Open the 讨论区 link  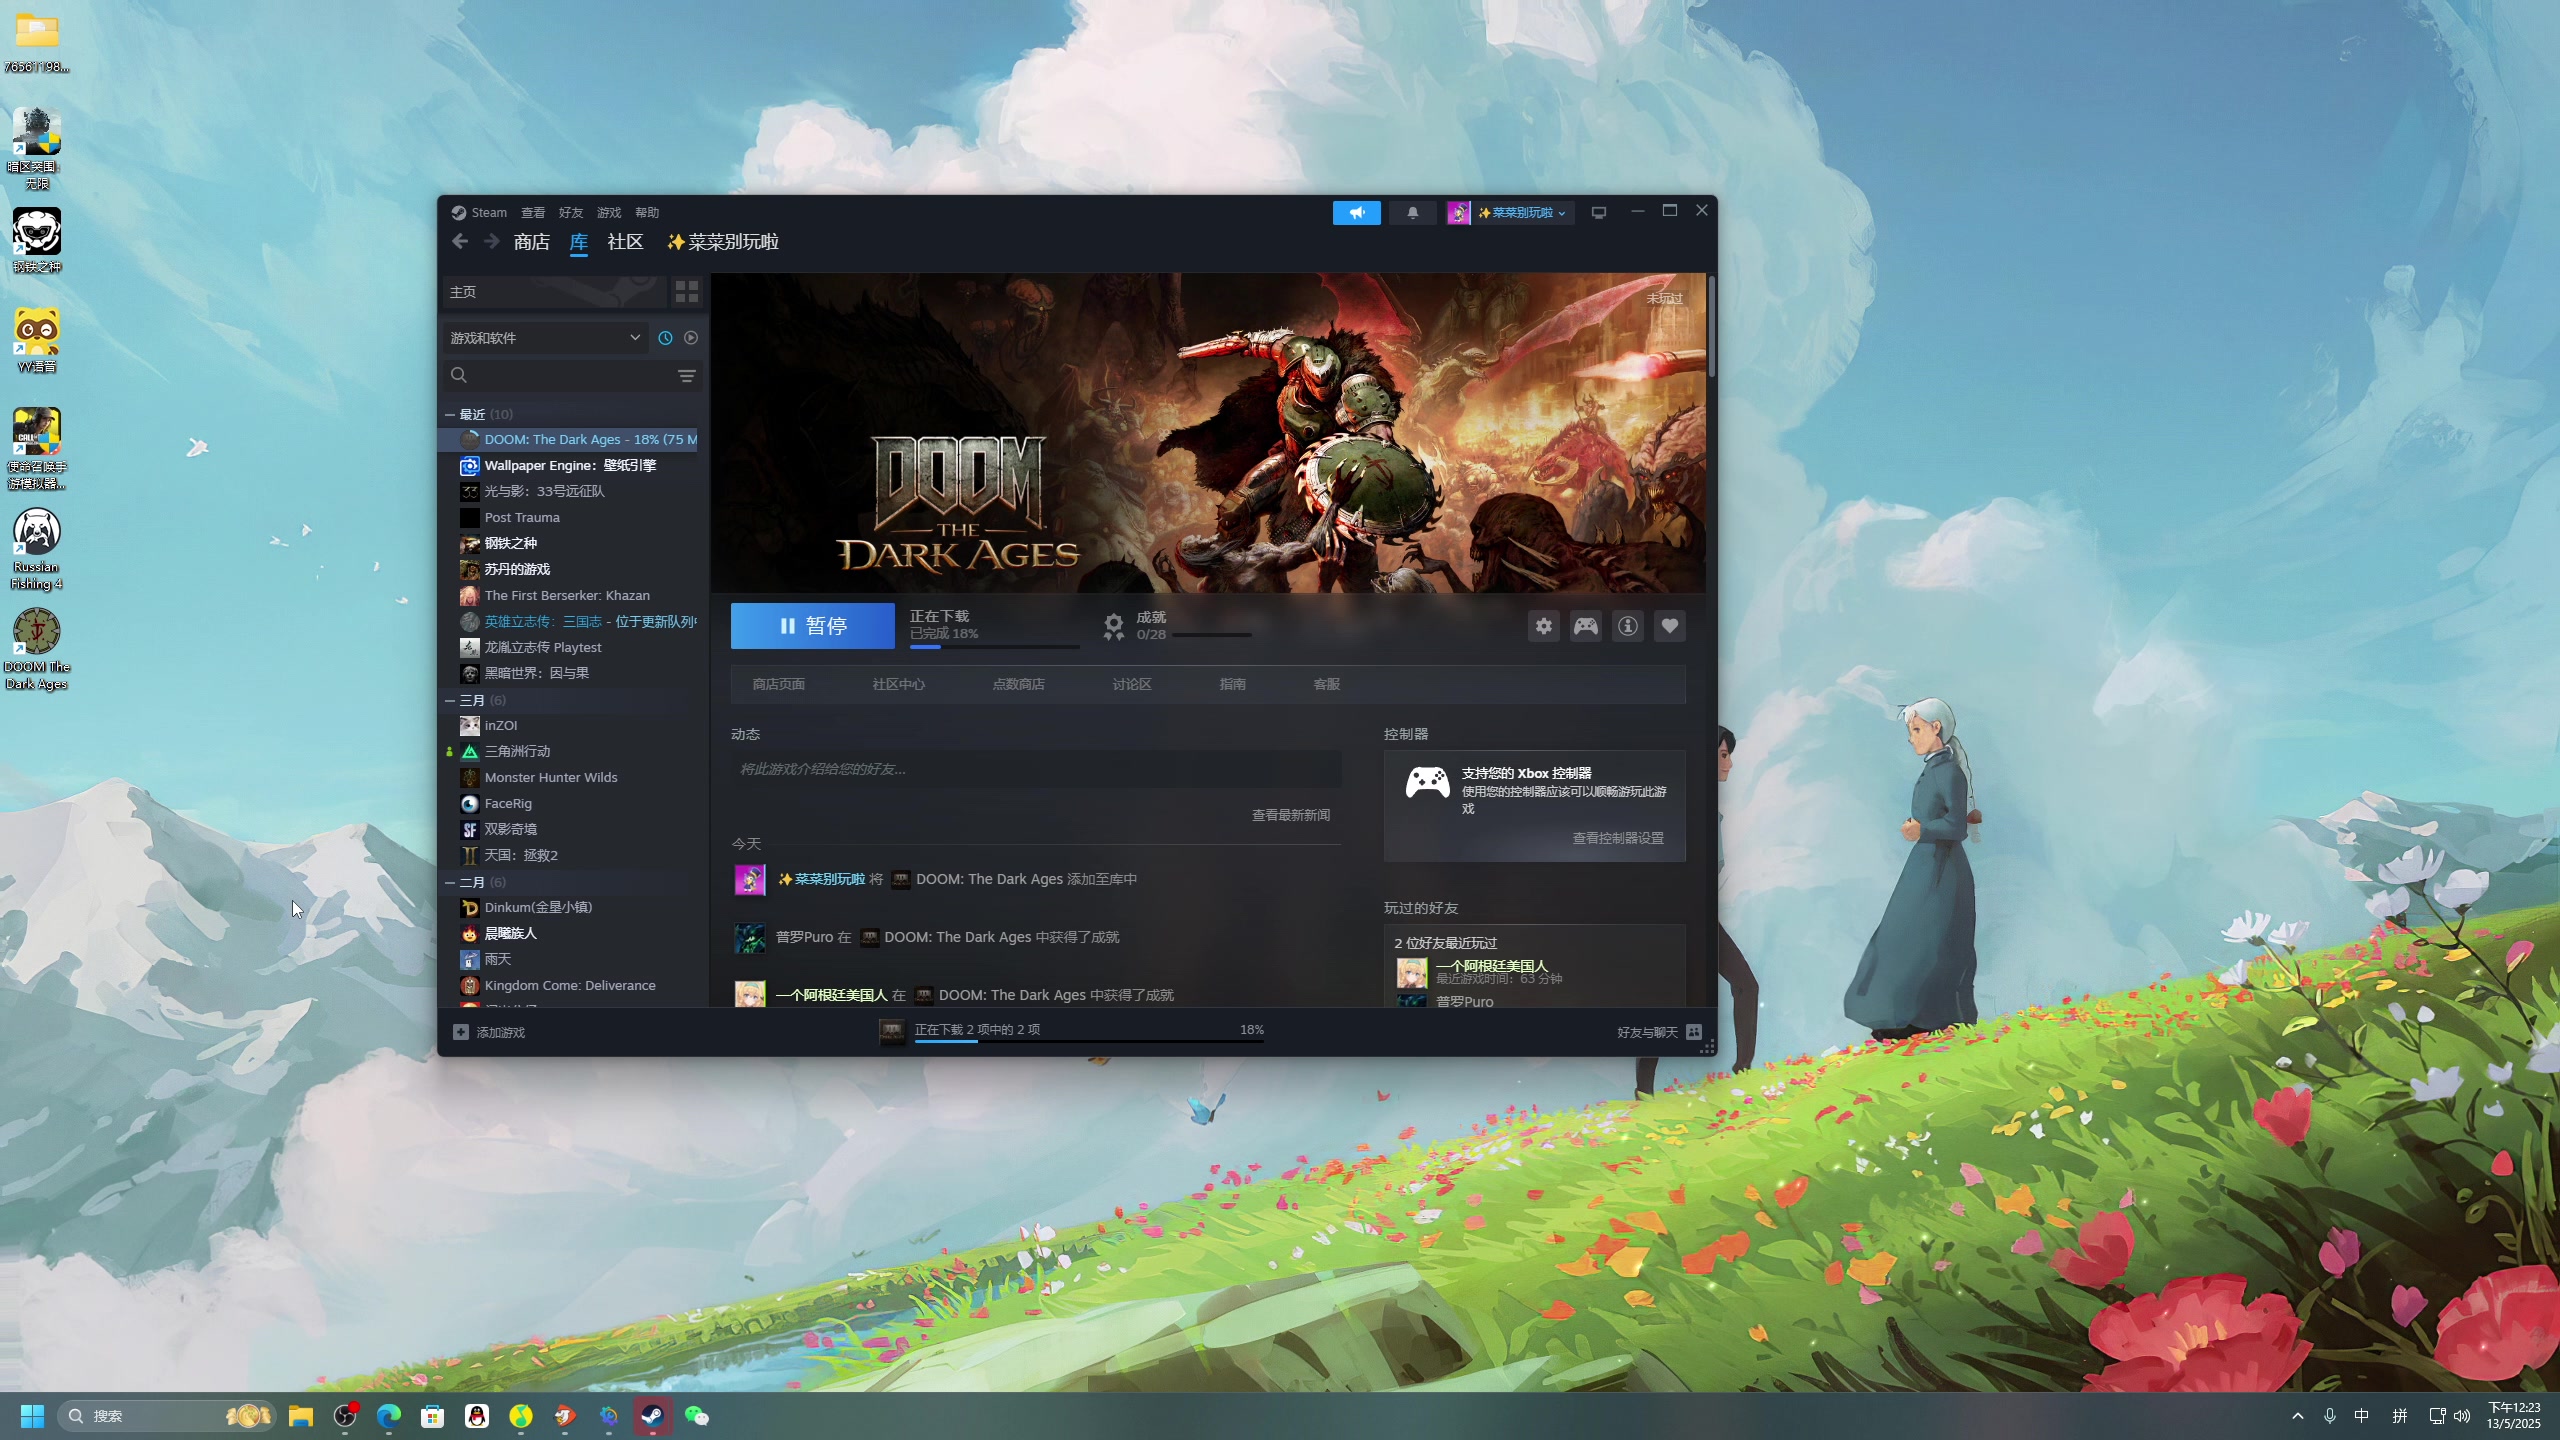point(1132,685)
